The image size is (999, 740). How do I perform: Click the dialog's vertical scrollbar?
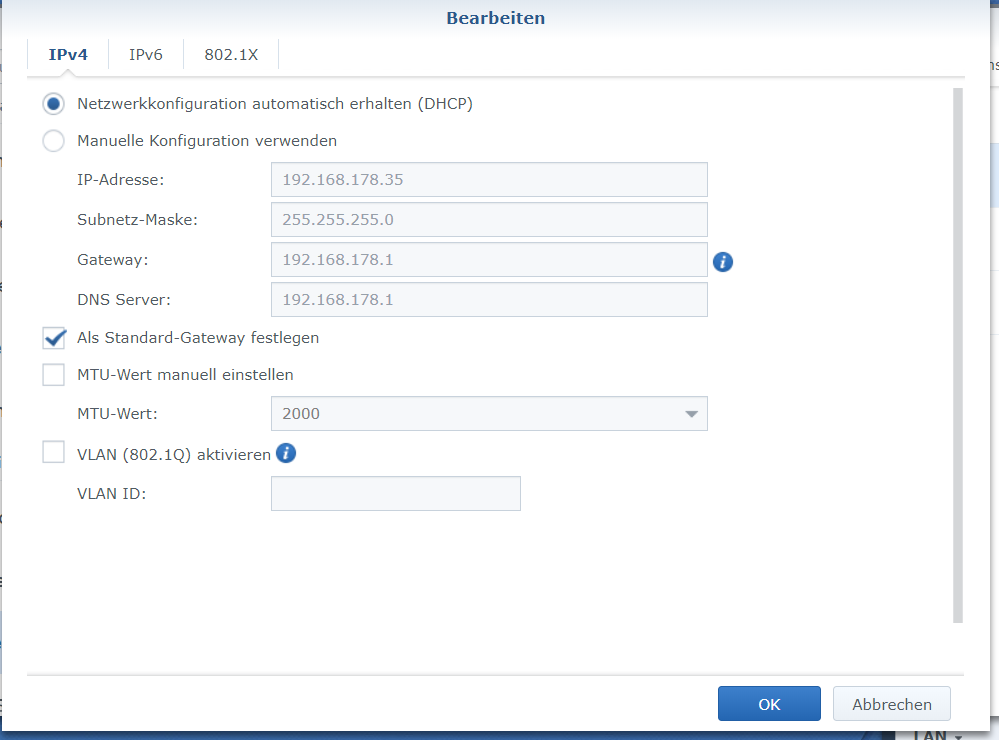tap(958, 355)
